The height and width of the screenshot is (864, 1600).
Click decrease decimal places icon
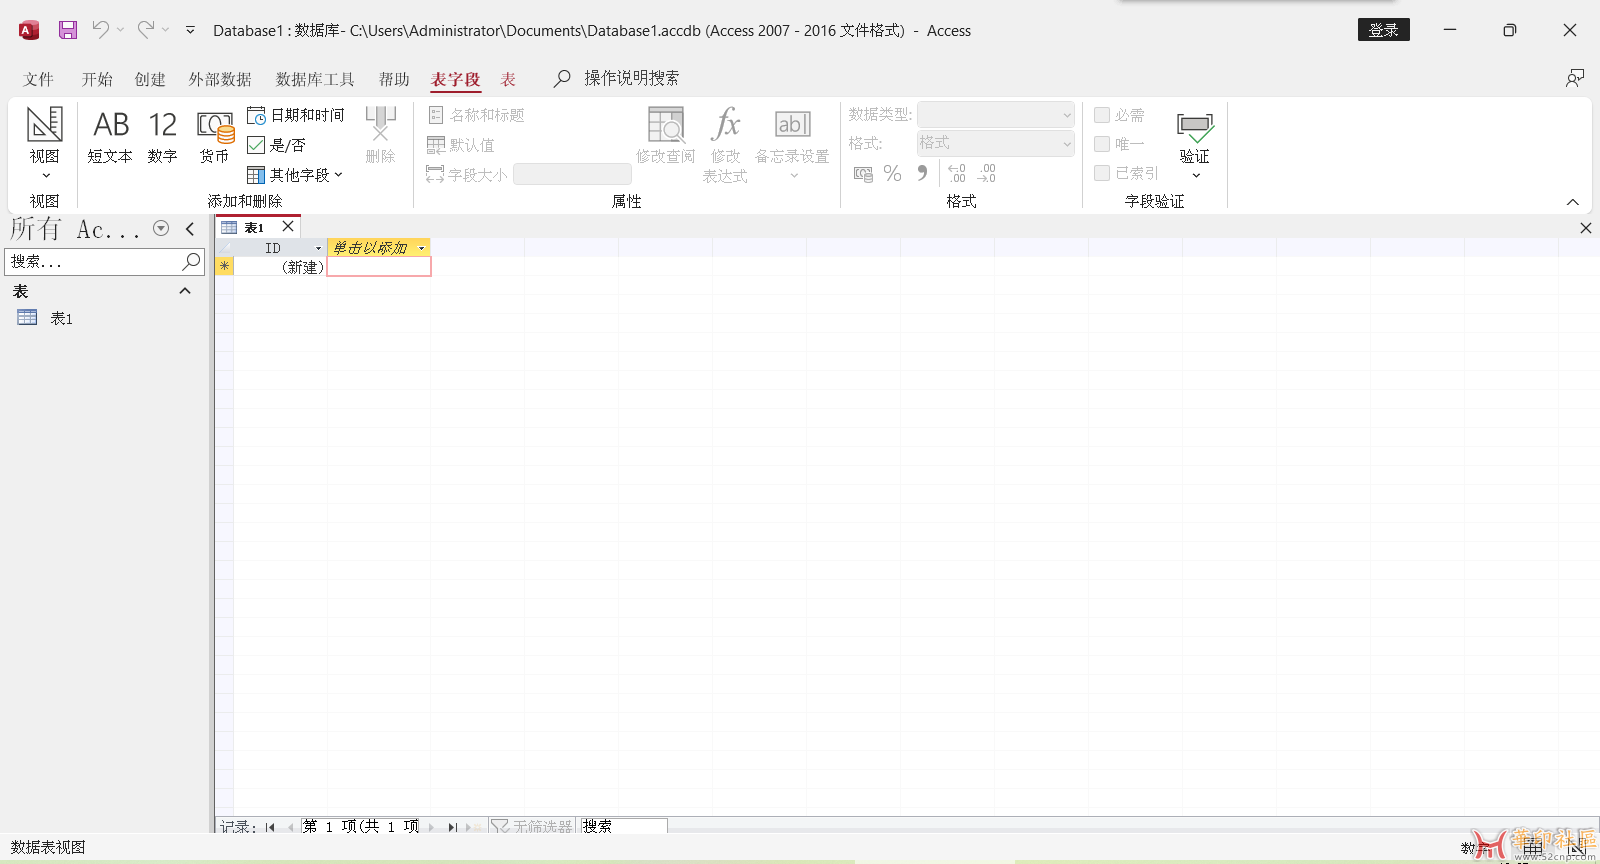coord(986,174)
